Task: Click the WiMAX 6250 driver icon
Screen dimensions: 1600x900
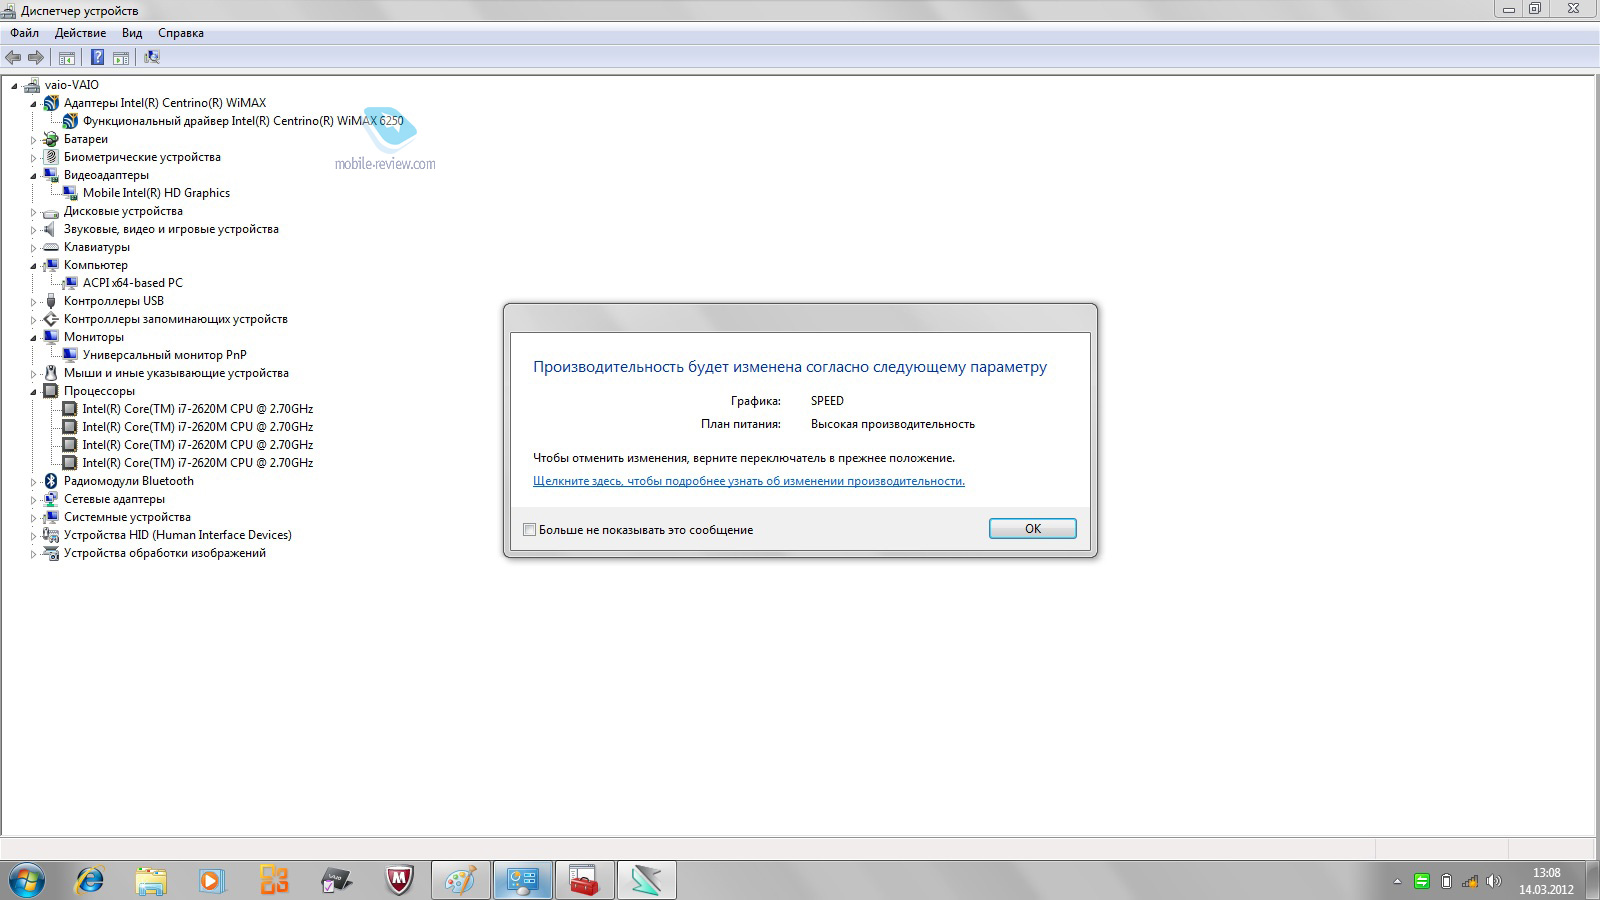Action: pos(70,121)
